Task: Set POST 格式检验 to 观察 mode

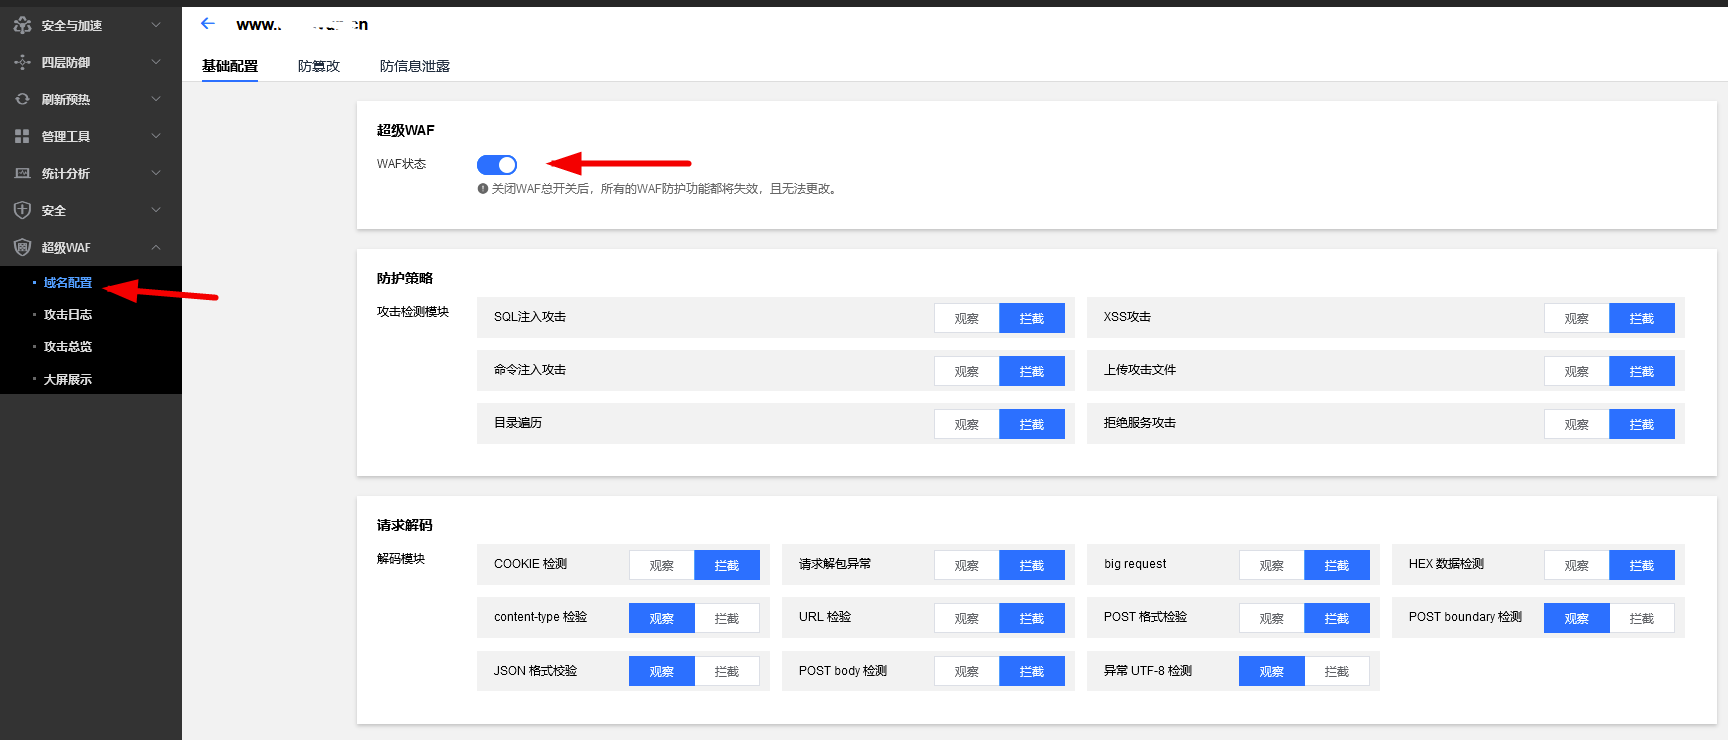Action: [1272, 618]
